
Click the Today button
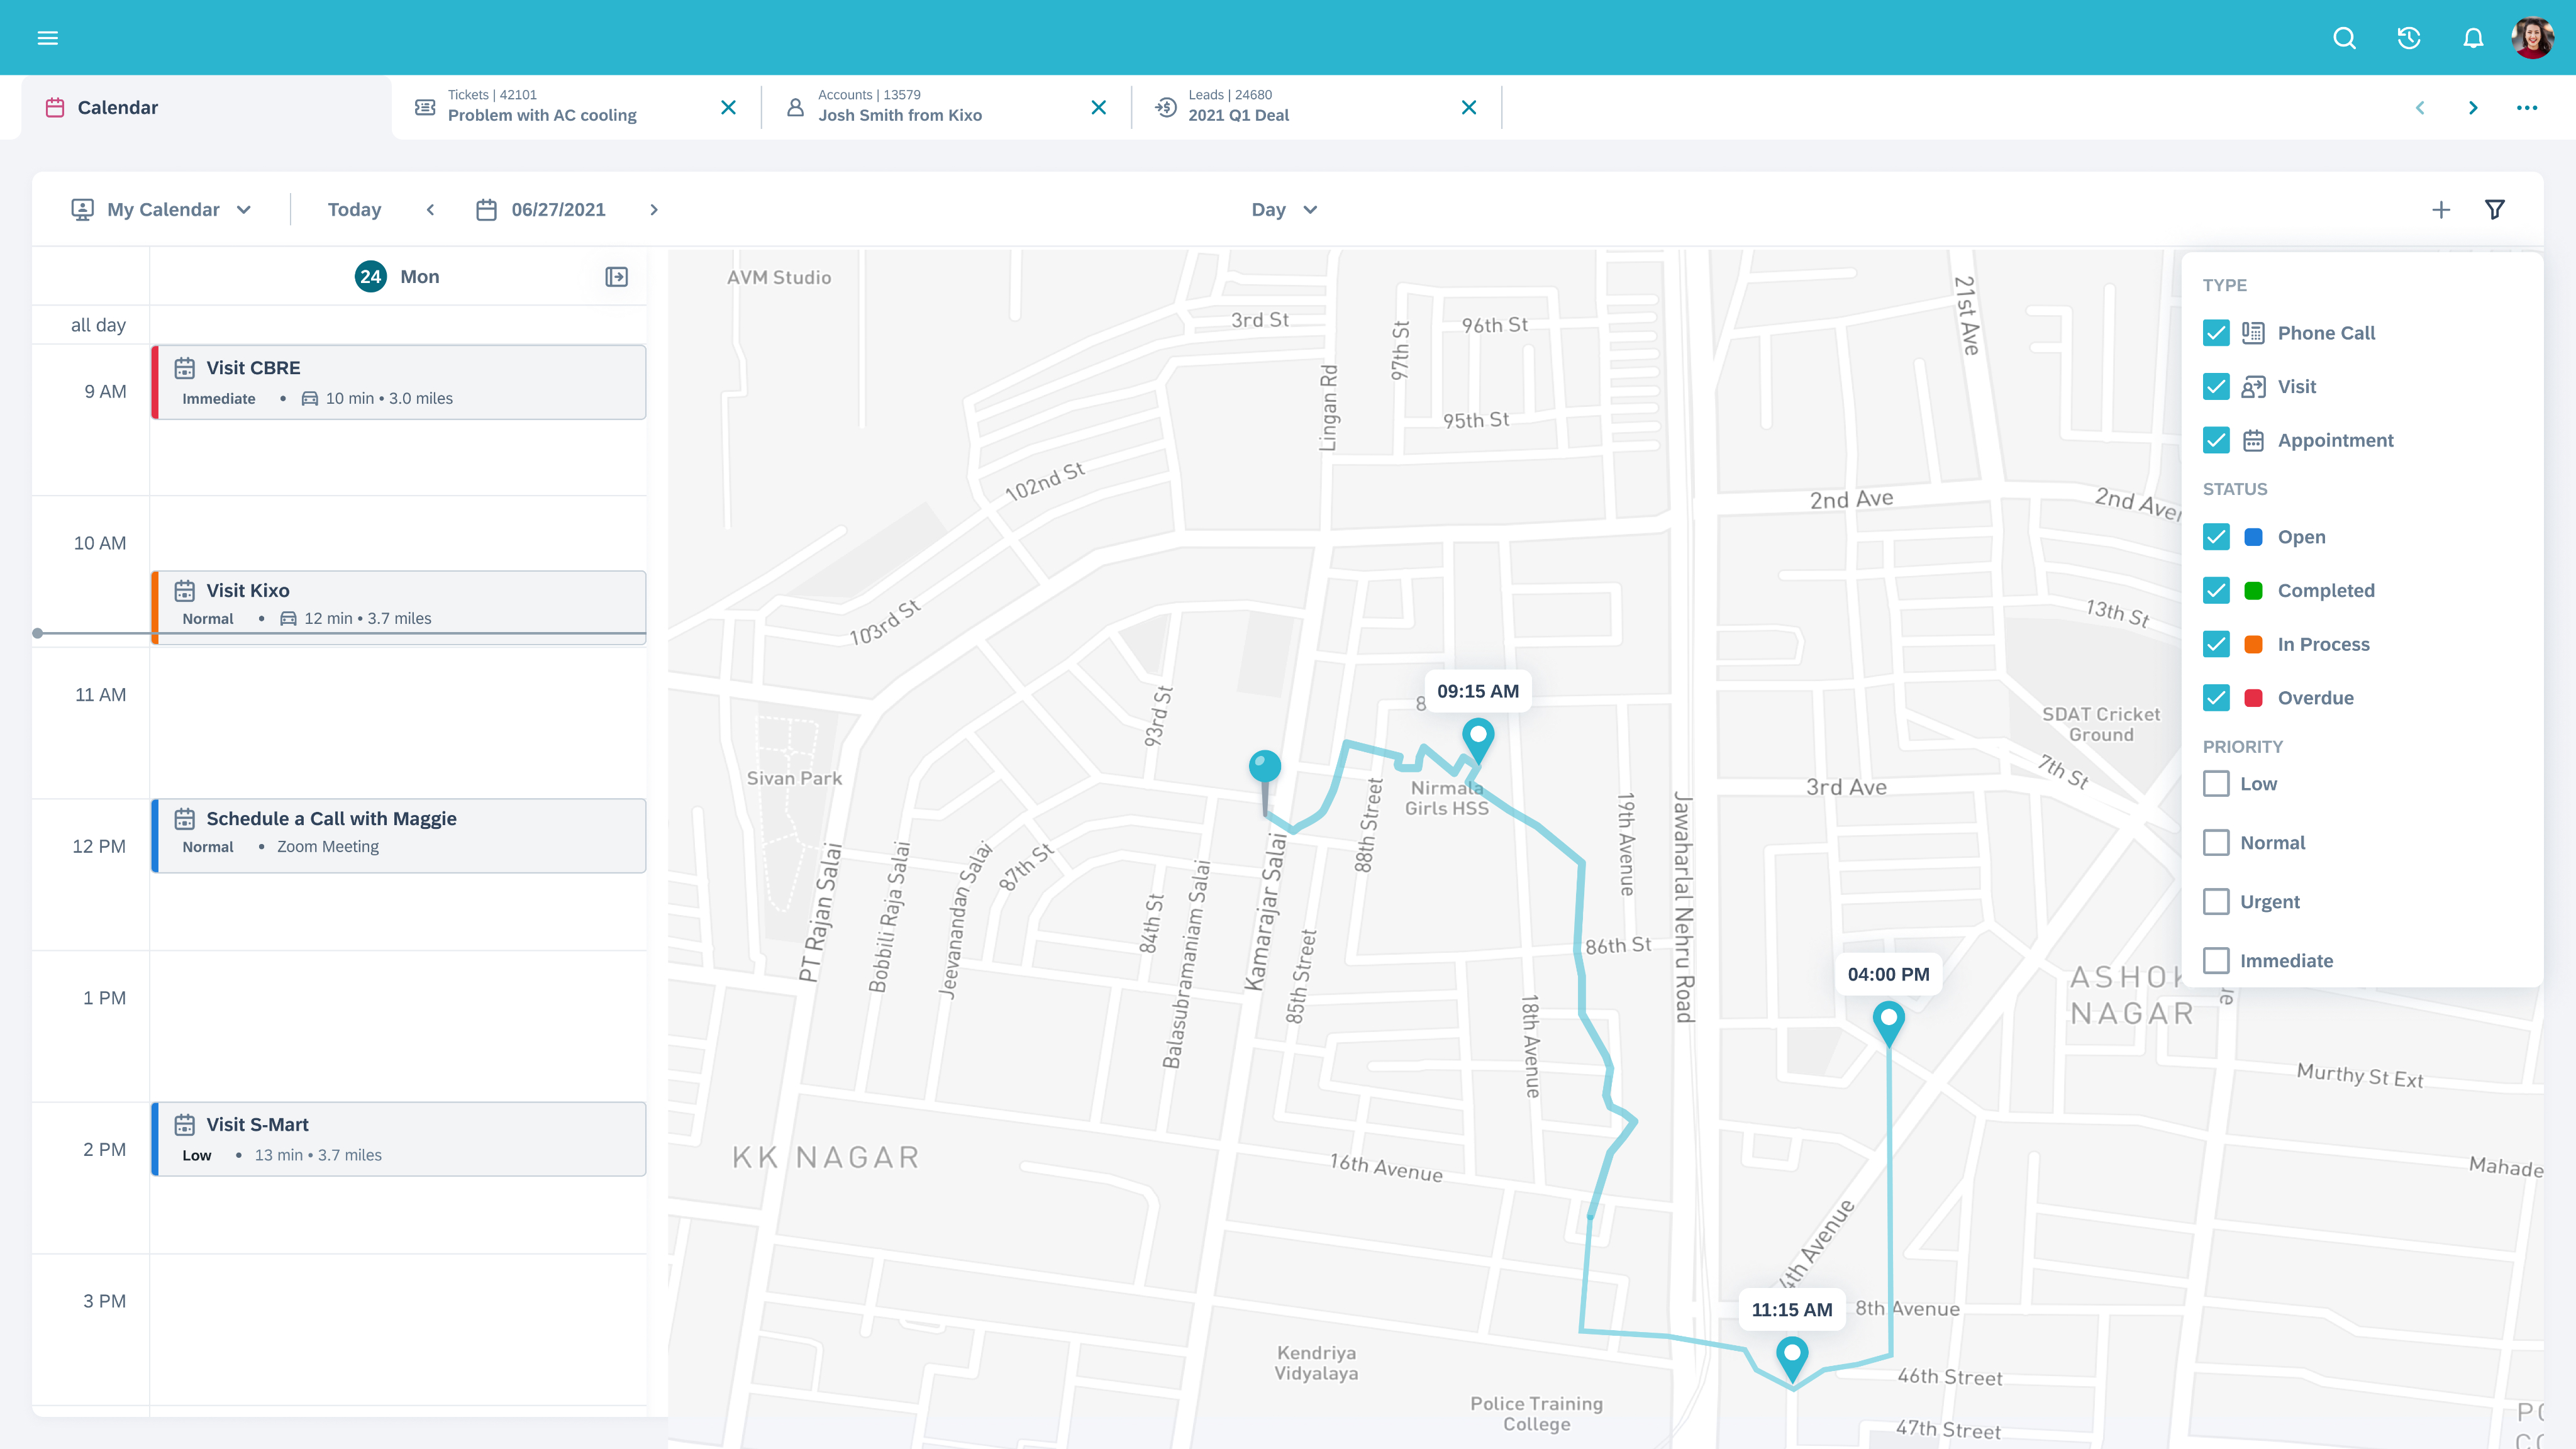tap(354, 209)
